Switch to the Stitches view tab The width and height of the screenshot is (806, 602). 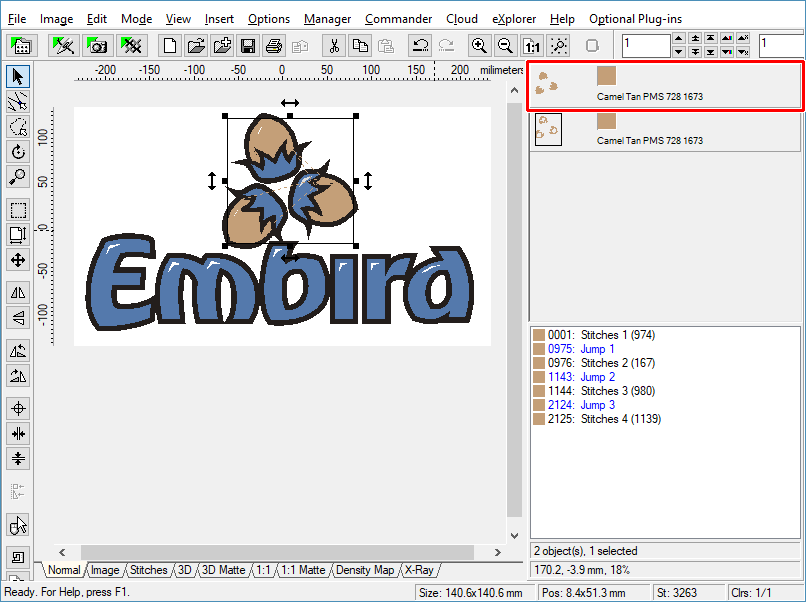click(149, 570)
